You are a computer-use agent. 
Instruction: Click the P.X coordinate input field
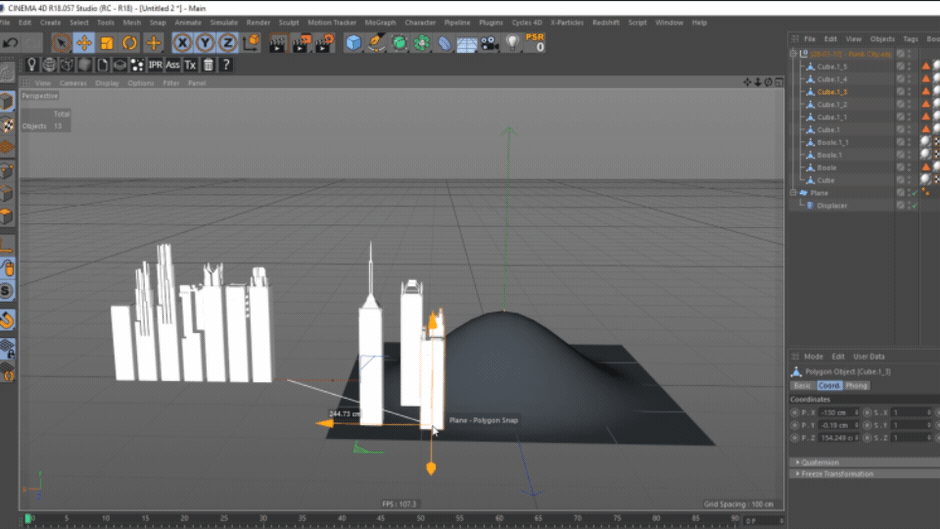click(839, 413)
